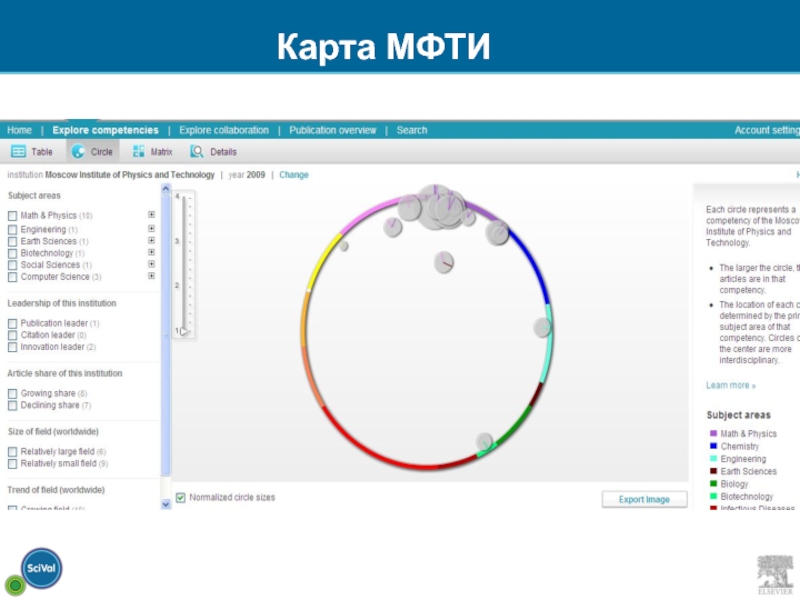Click the Moscow Institute of Physics and Technology name

point(130,174)
